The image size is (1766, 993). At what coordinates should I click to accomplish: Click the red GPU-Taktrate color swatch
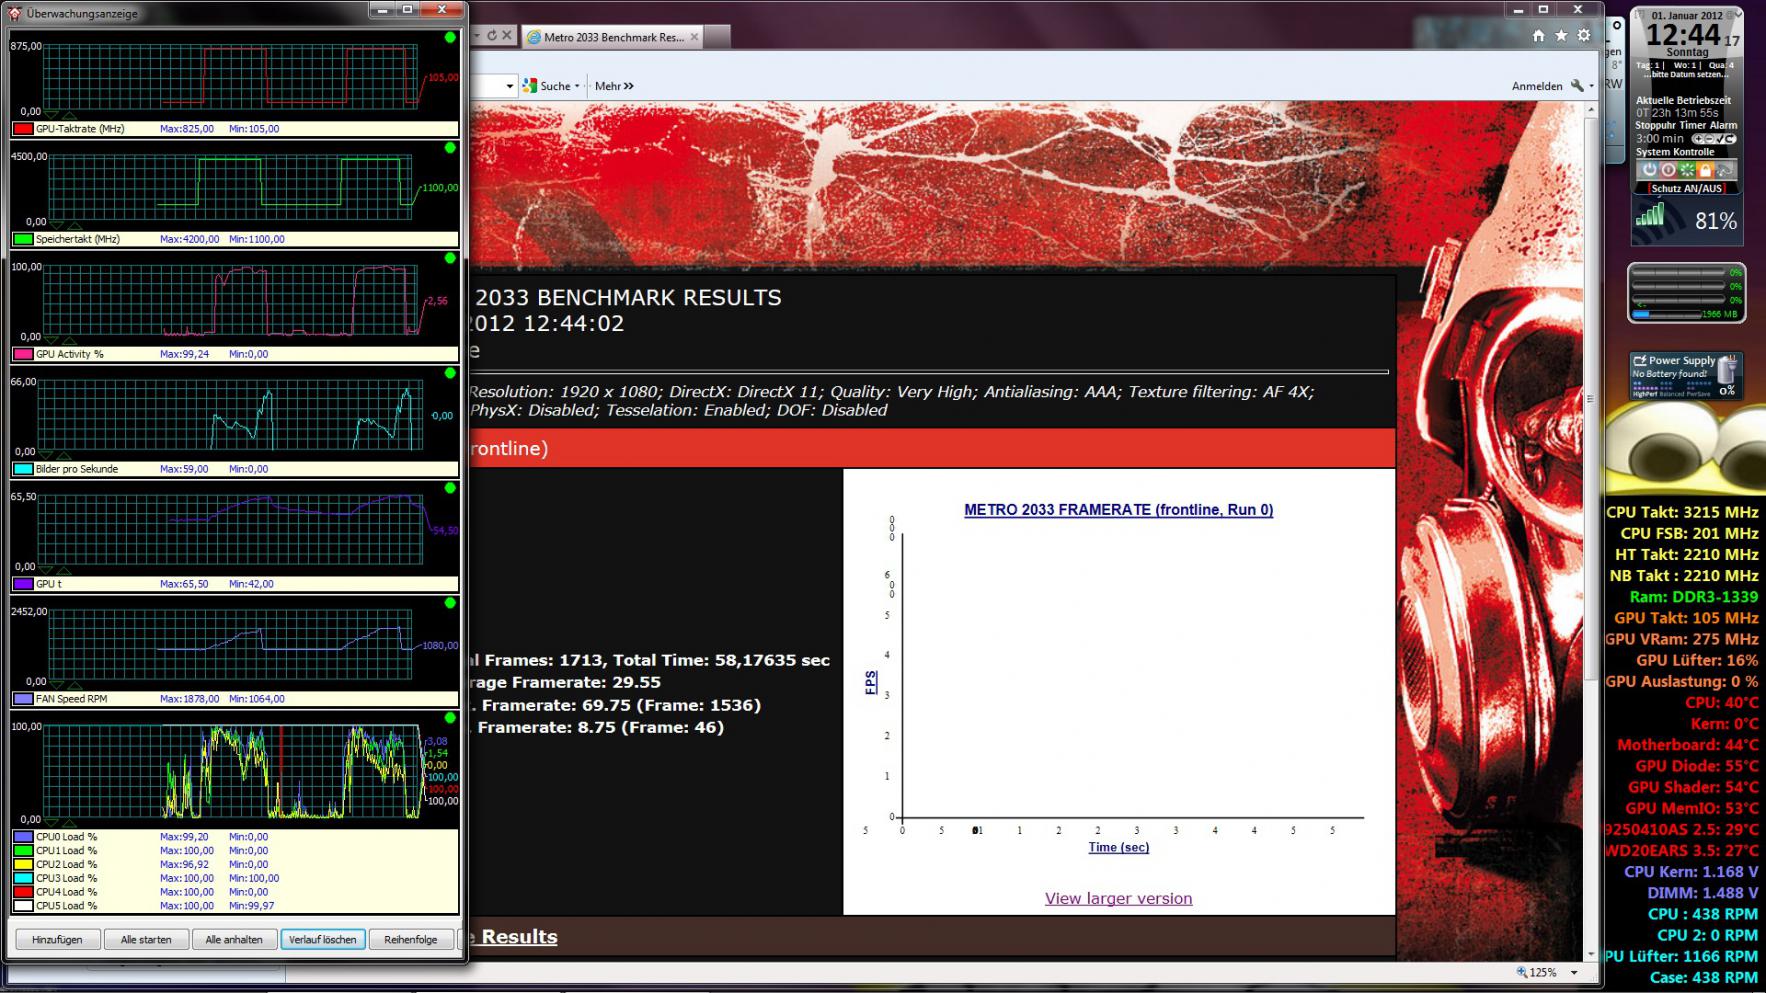(22, 129)
